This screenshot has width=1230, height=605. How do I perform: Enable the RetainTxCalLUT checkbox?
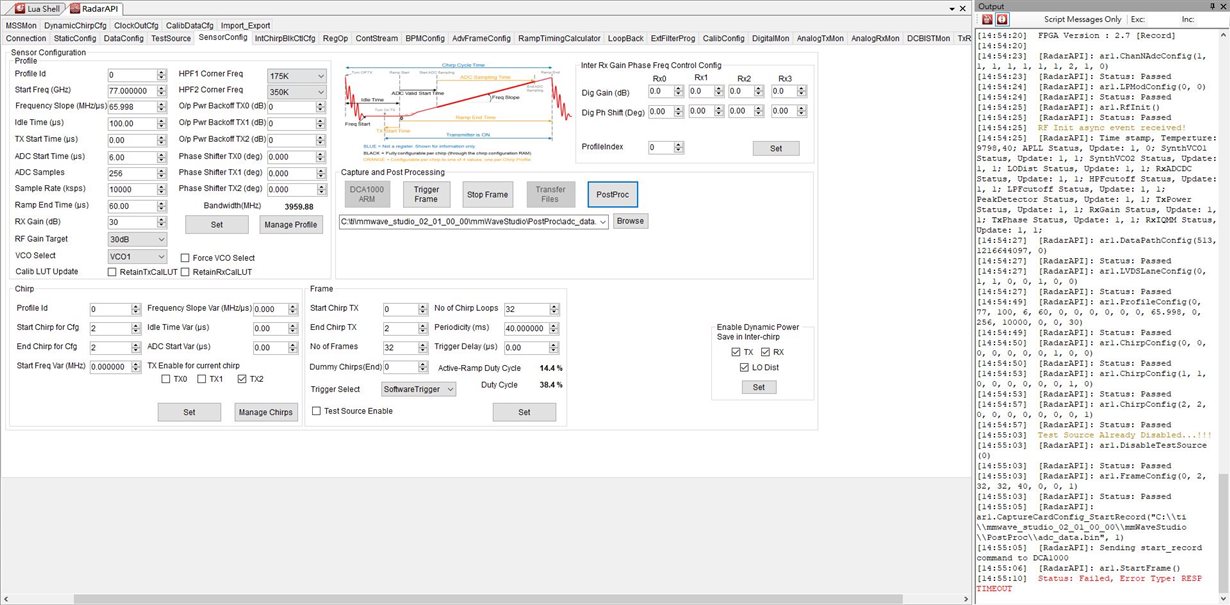point(113,272)
